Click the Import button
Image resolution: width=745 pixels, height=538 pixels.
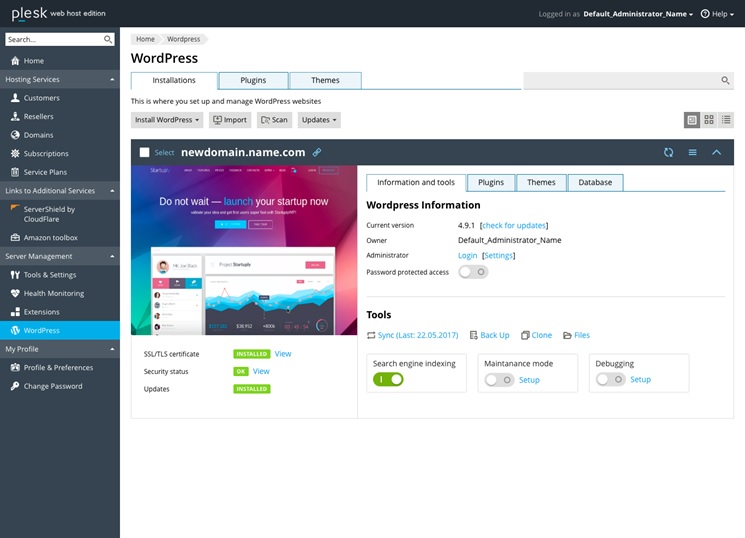coord(230,120)
